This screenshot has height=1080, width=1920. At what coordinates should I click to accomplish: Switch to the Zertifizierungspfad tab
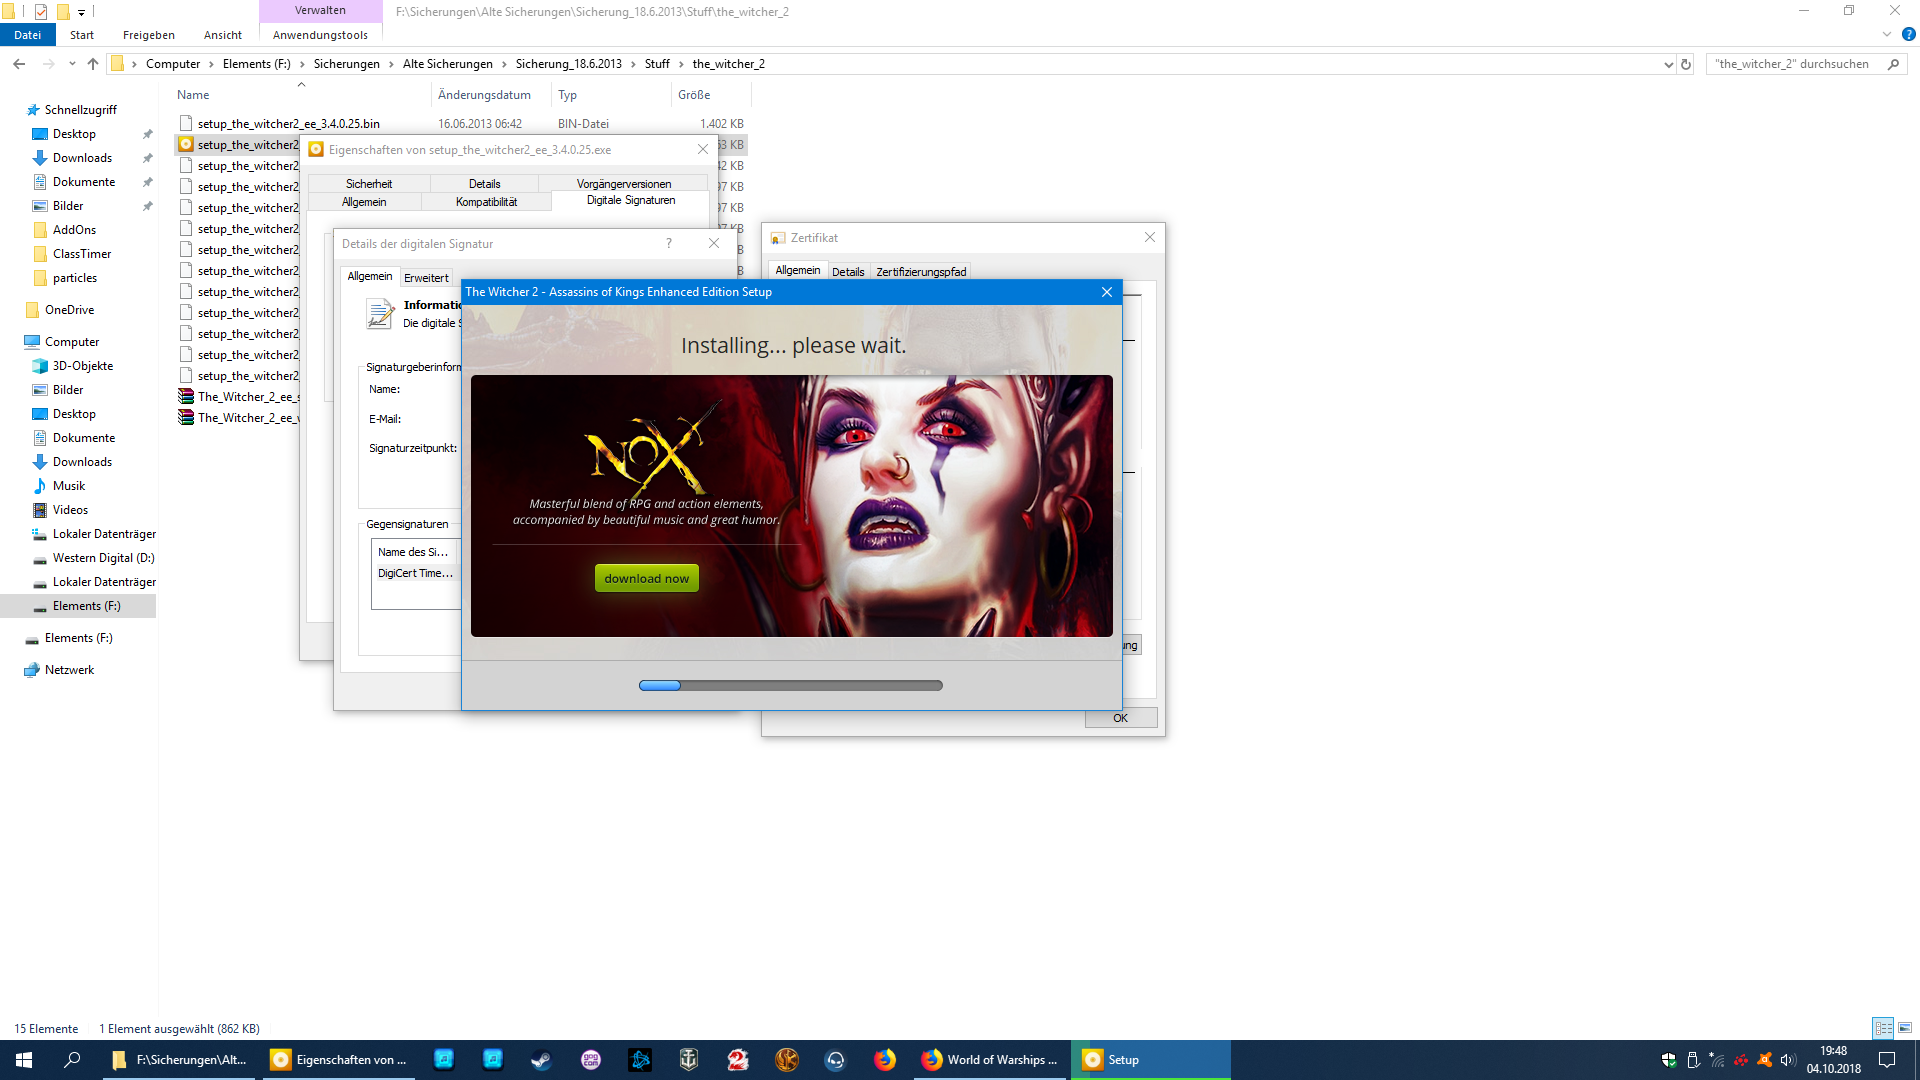[x=921, y=272]
